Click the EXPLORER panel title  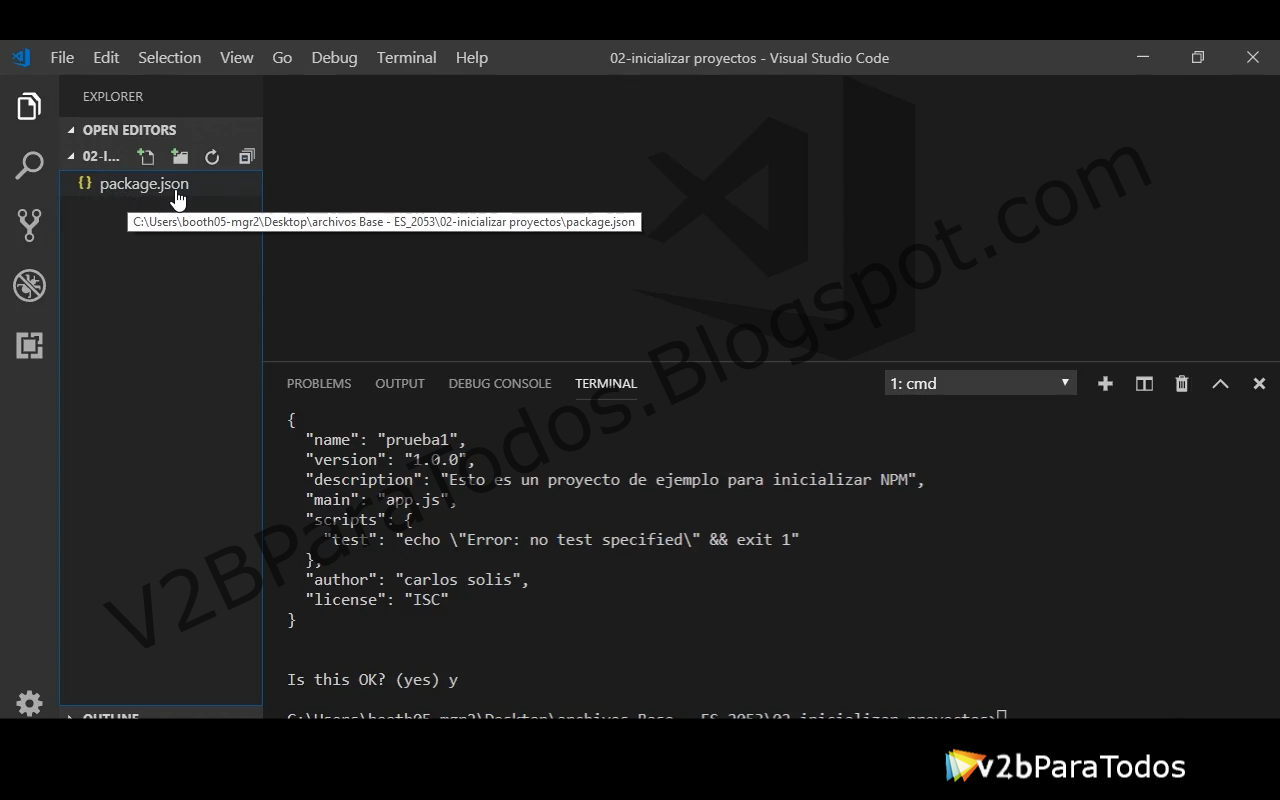(x=113, y=96)
